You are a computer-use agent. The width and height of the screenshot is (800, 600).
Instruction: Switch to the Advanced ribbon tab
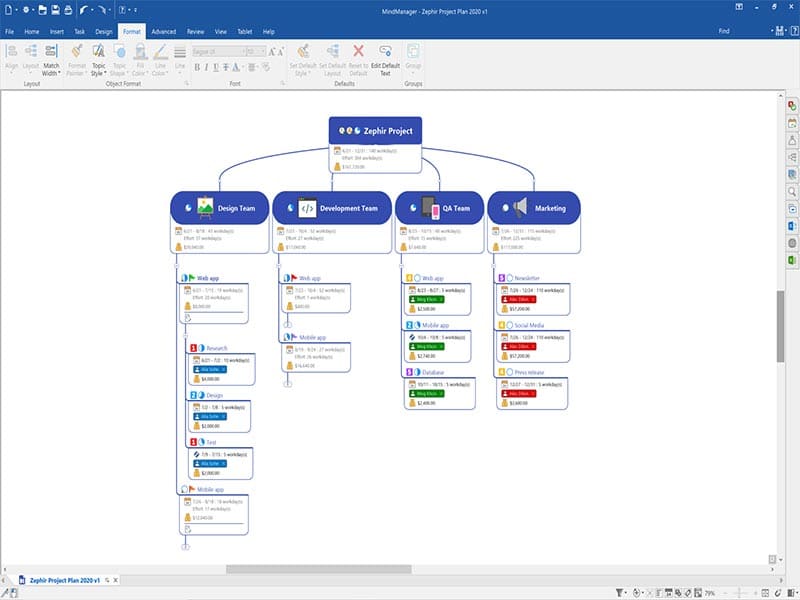(x=165, y=31)
